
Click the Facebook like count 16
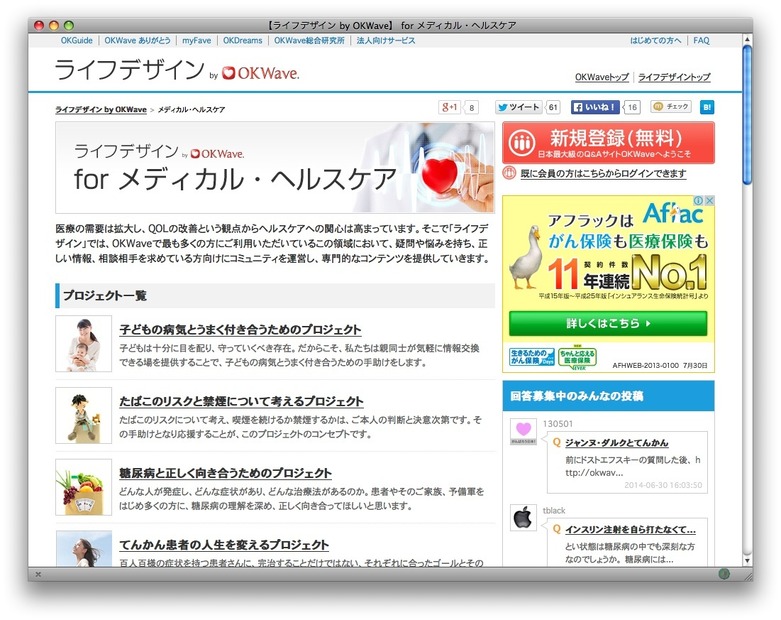(x=632, y=108)
